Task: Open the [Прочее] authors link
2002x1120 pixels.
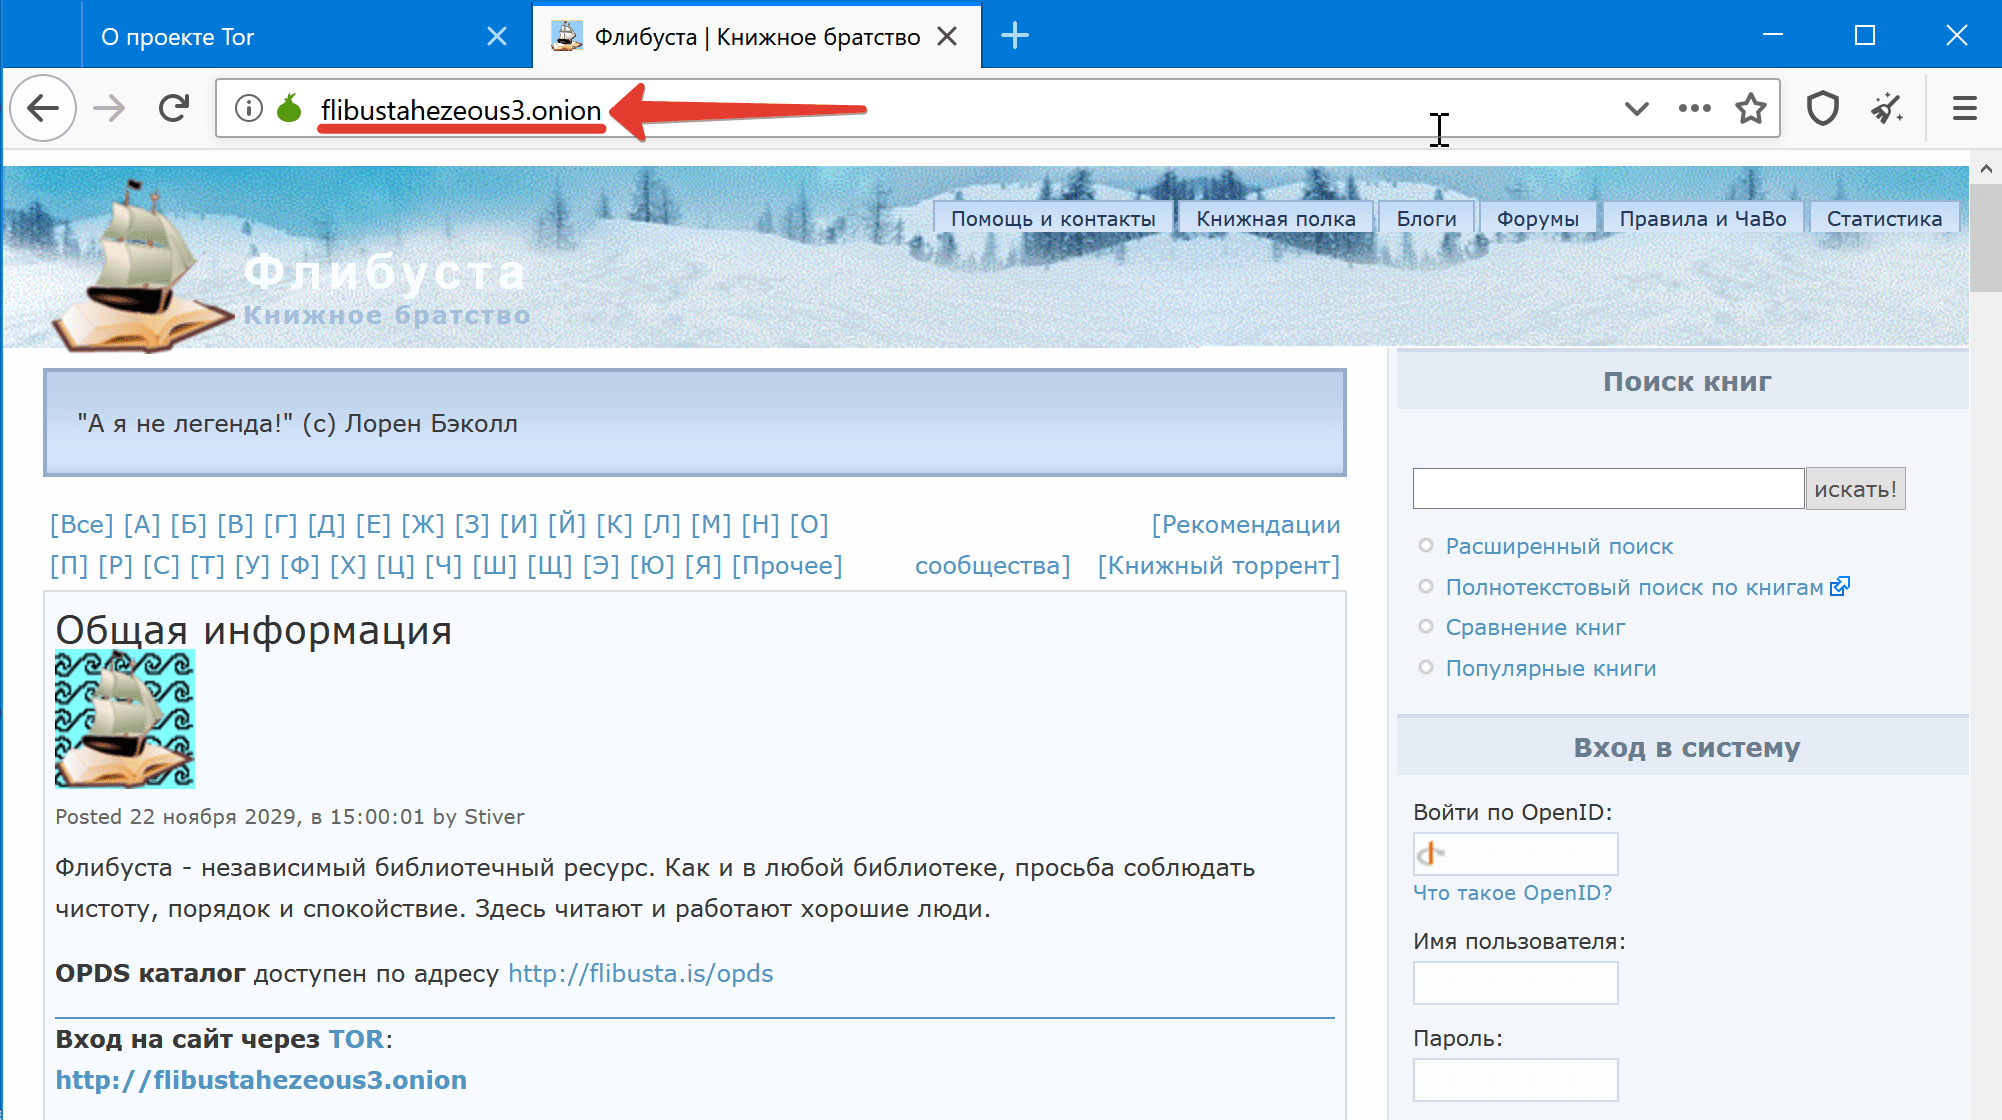Action: (787, 565)
